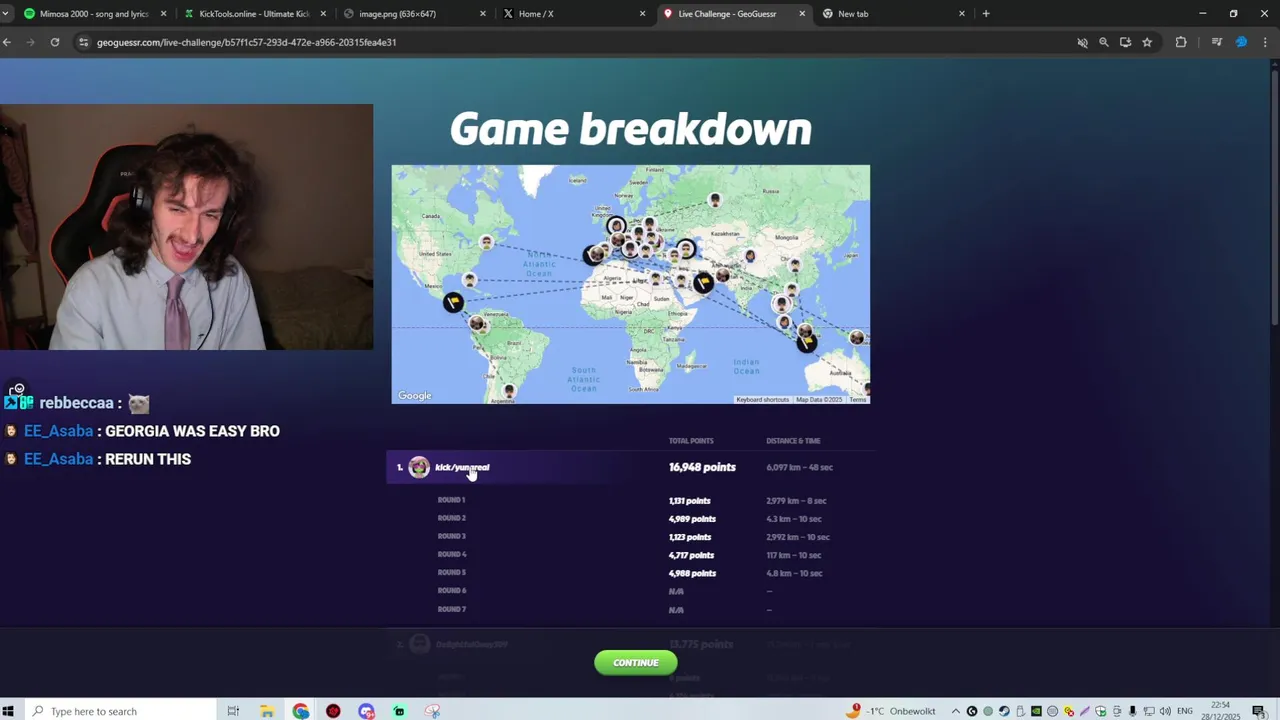
Task: Click the ROUND 2 row label
Action: [451, 518]
